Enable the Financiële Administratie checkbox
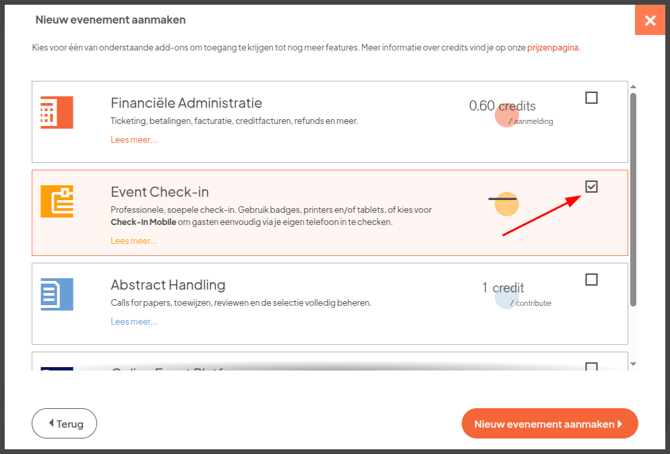Screen dimensions: 670x454 [591, 98]
